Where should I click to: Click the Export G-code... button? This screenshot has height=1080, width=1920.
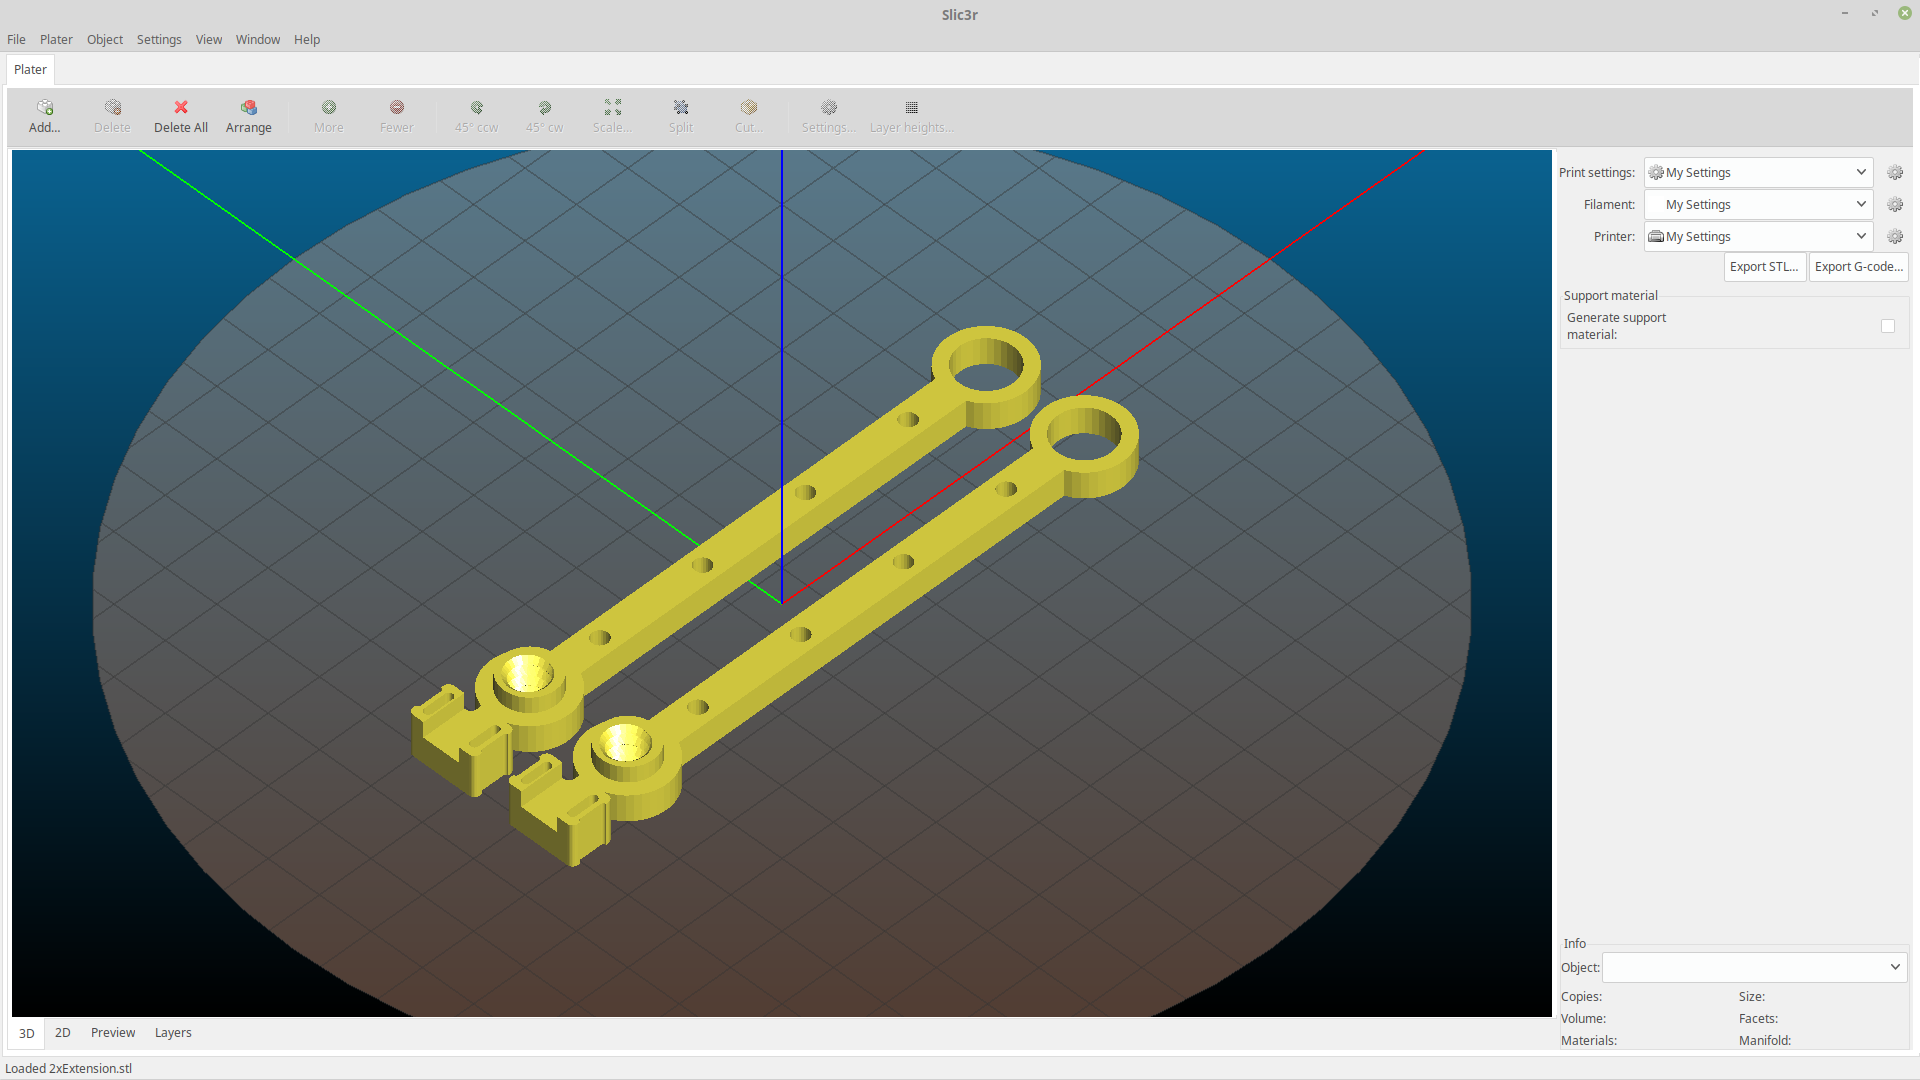point(1858,266)
